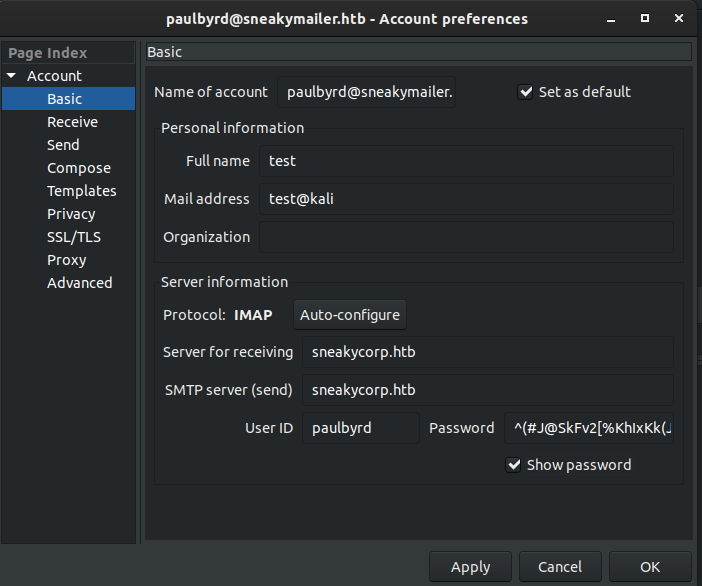Open the Proxy settings page
This screenshot has width=702, height=586.
pos(68,260)
